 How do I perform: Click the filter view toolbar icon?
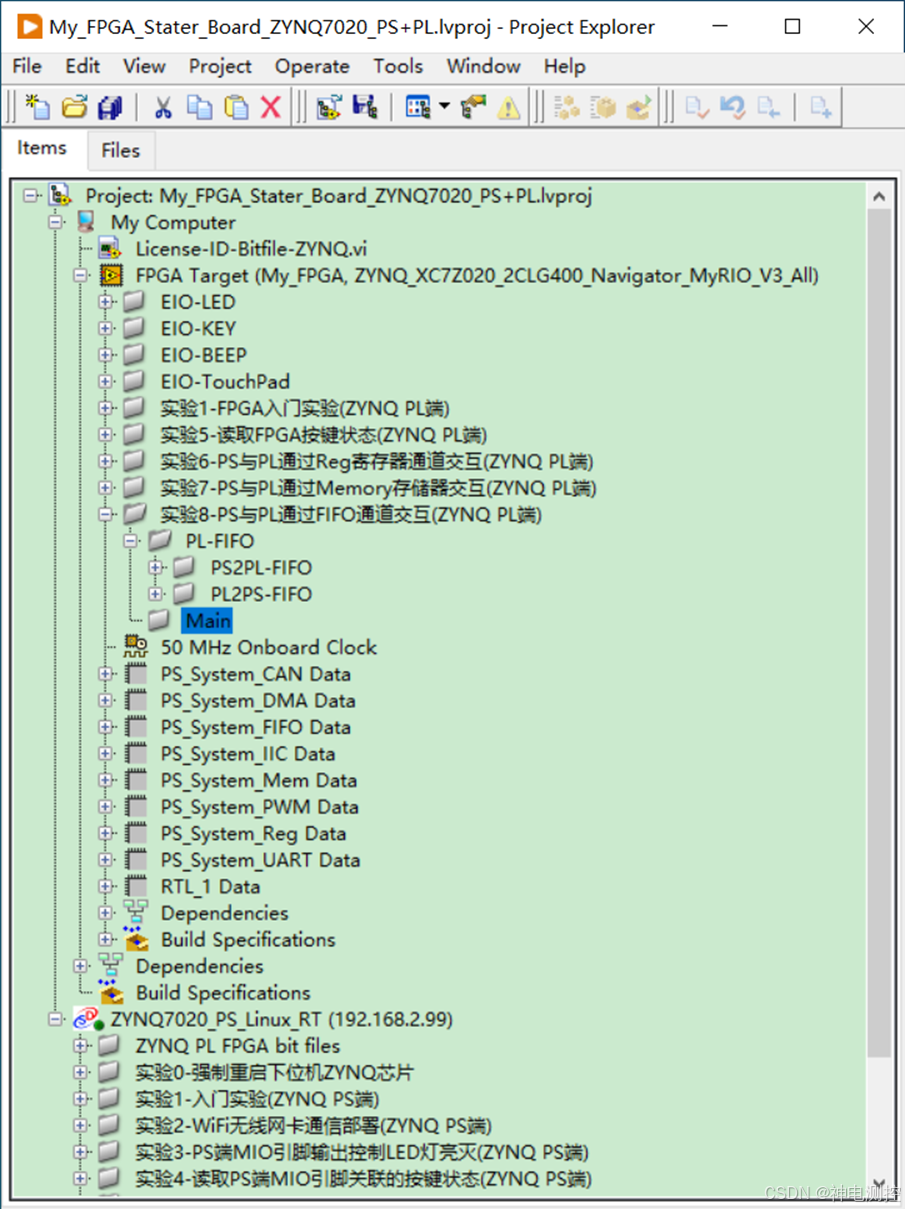[x=418, y=107]
